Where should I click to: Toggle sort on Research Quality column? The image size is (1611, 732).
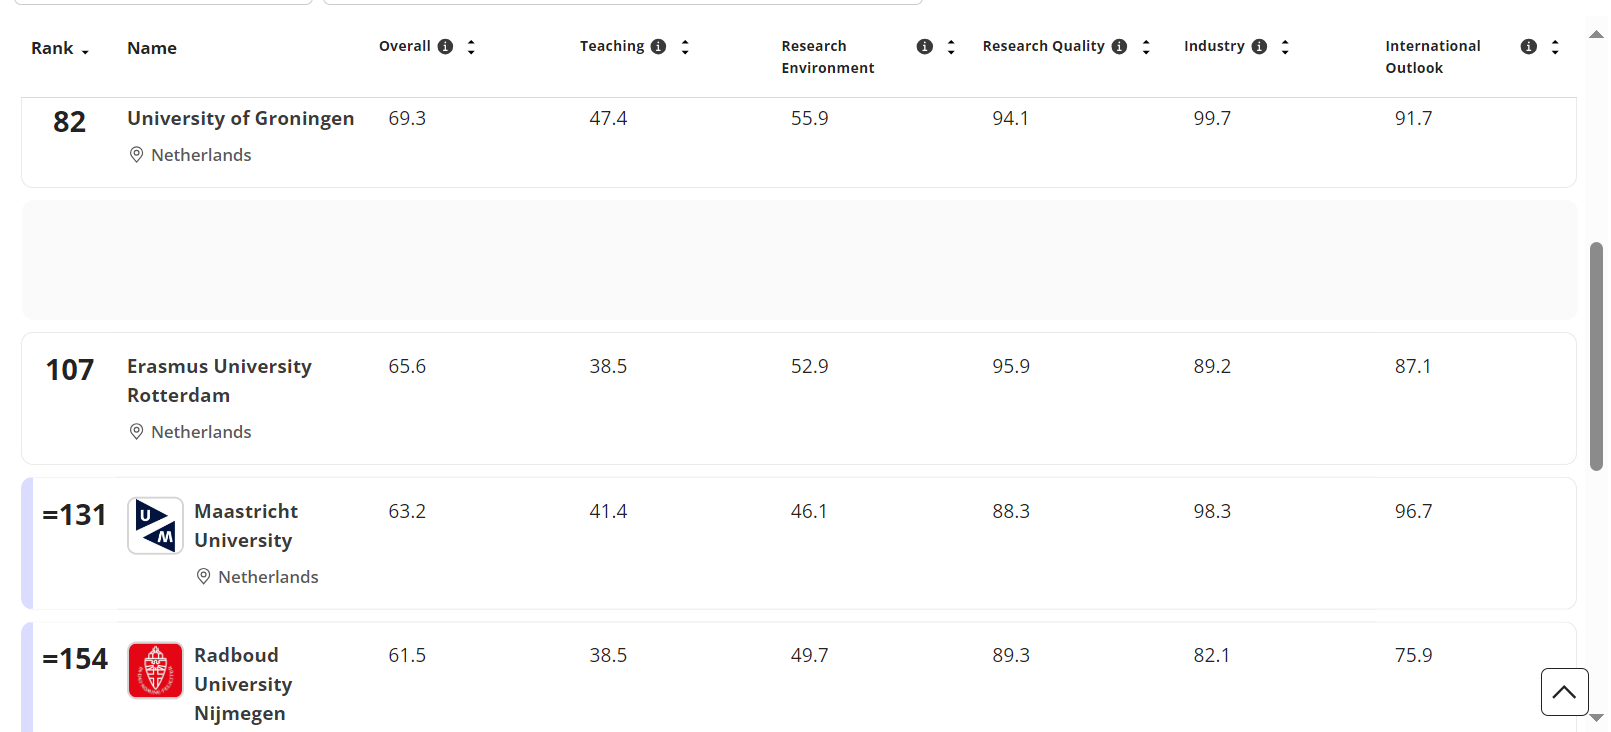1146,47
